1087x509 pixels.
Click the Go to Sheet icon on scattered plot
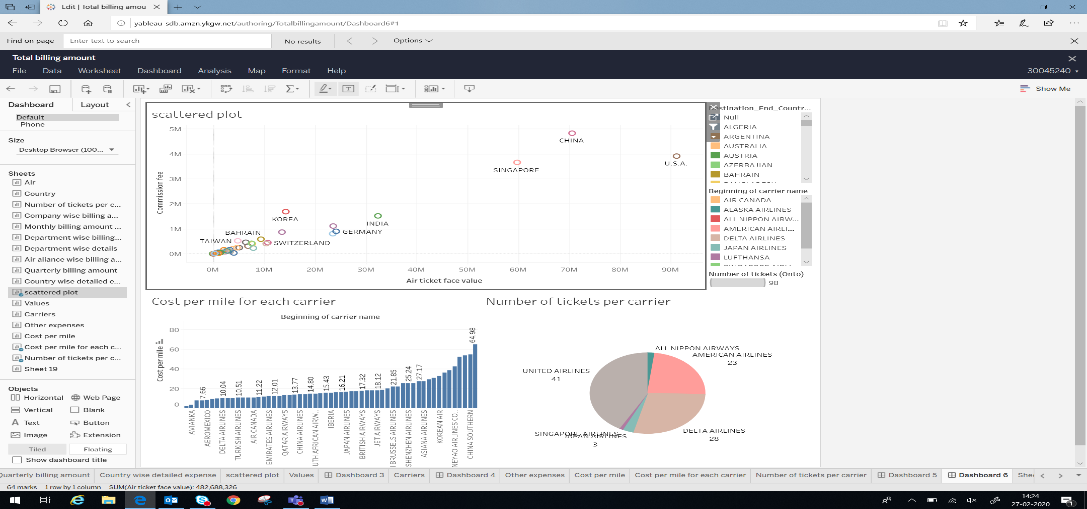713,117
